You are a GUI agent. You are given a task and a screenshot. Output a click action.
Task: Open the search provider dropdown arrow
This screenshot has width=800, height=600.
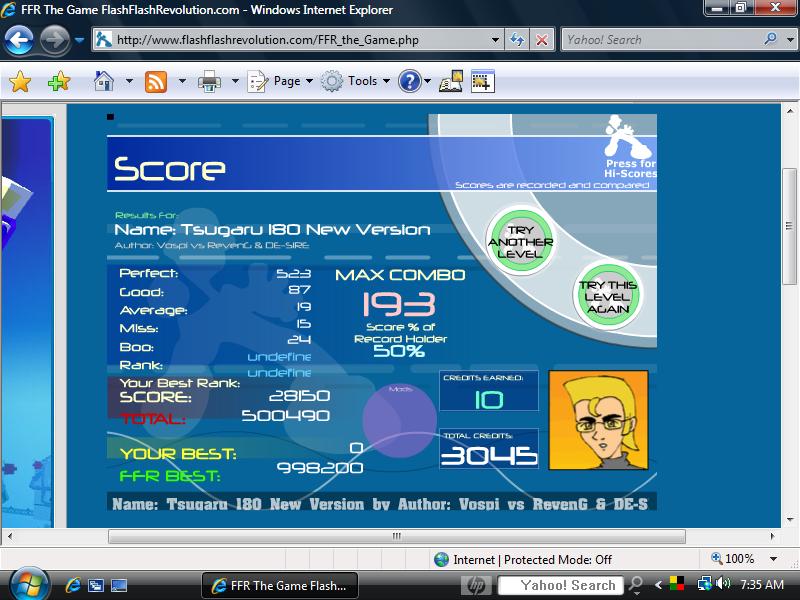pos(790,40)
